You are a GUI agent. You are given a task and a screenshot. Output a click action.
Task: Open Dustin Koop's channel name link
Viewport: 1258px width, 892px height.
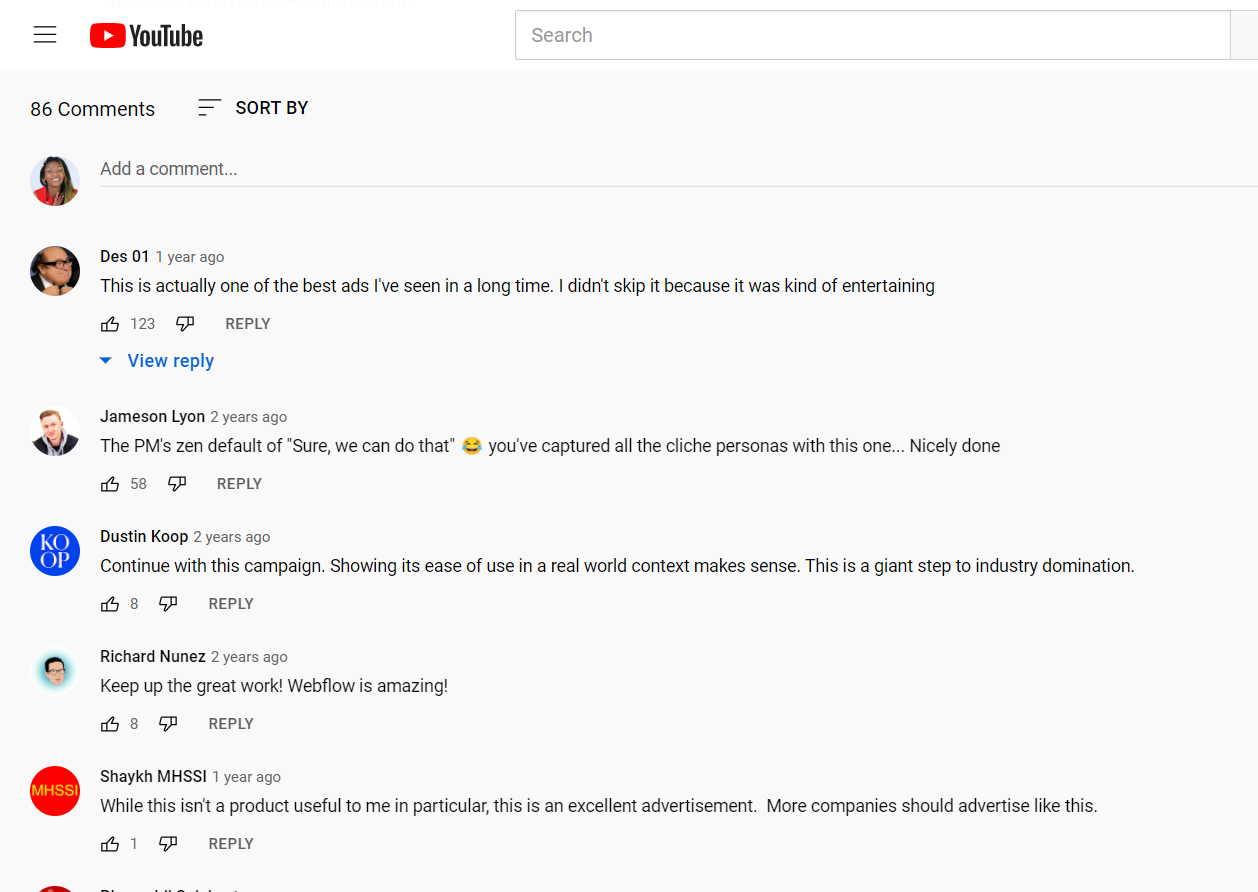tap(144, 537)
